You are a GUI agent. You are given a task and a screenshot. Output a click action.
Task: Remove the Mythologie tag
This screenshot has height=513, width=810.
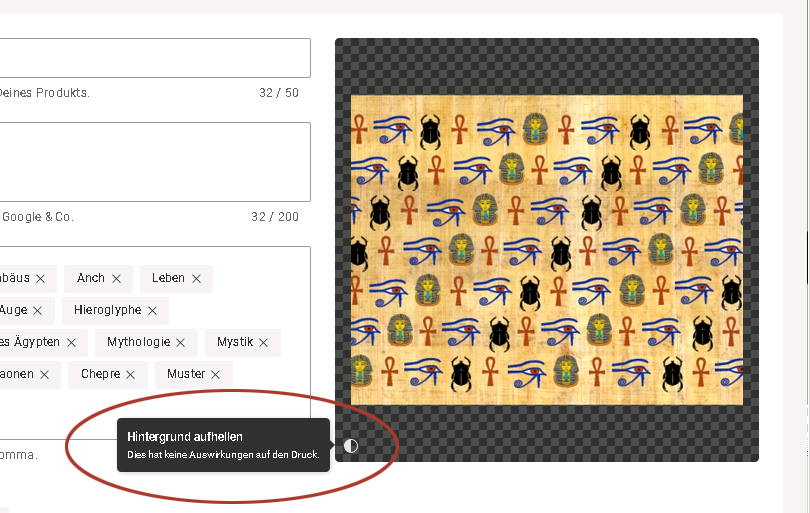181,343
